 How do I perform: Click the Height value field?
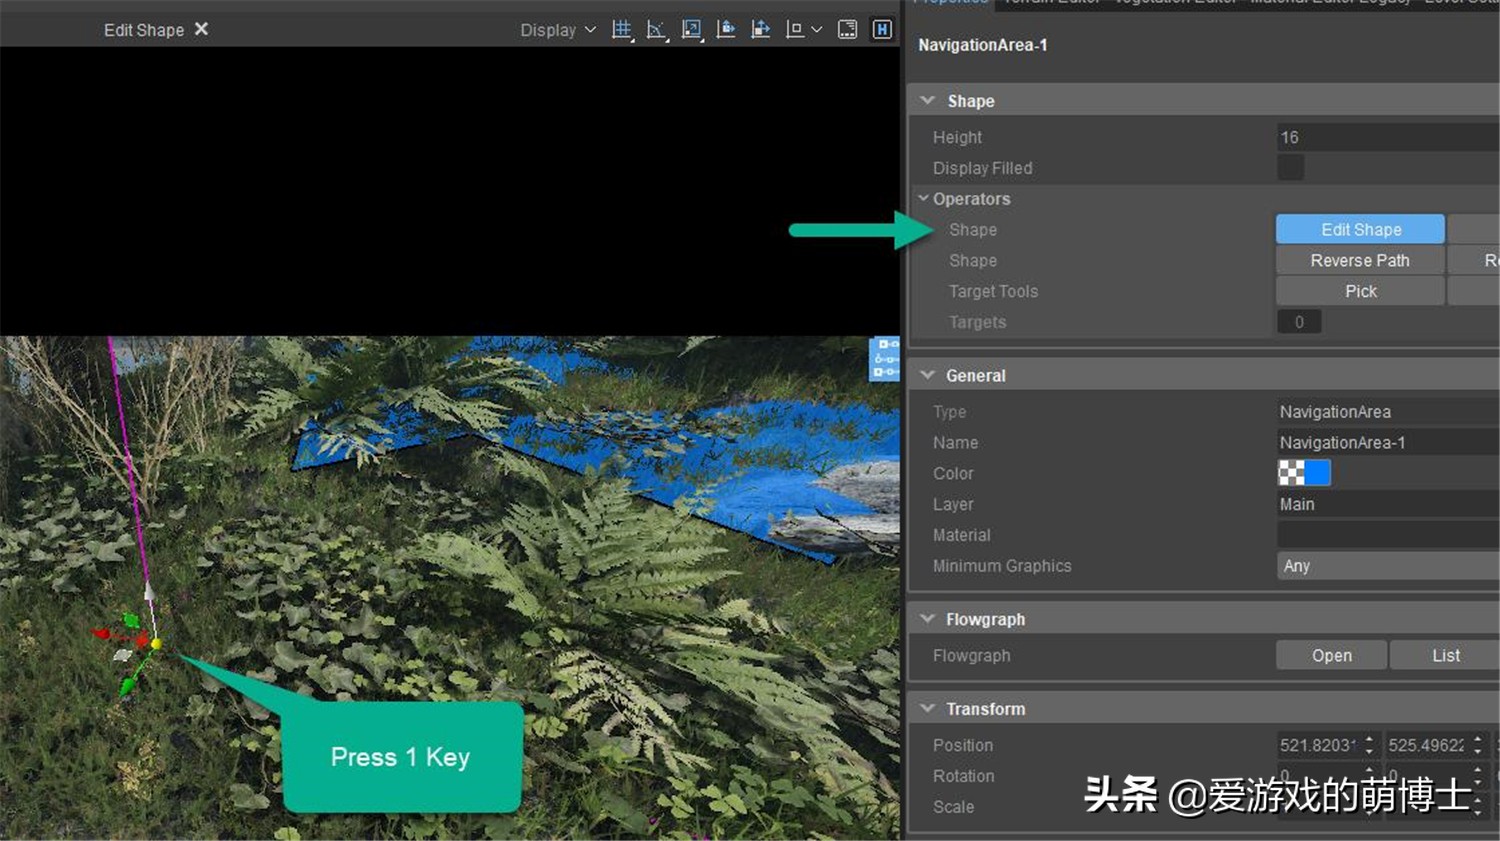(x=1386, y=137)
